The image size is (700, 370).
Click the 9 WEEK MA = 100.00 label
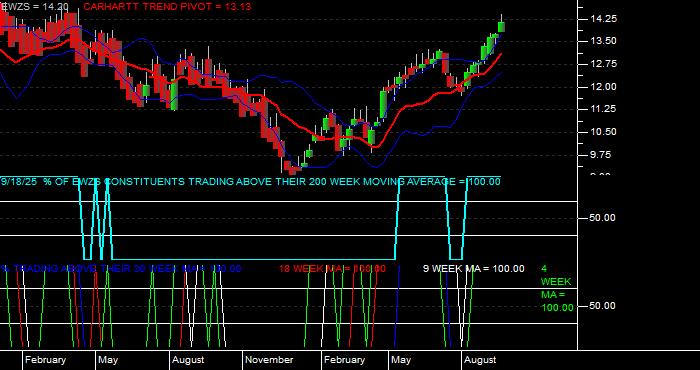474,268
